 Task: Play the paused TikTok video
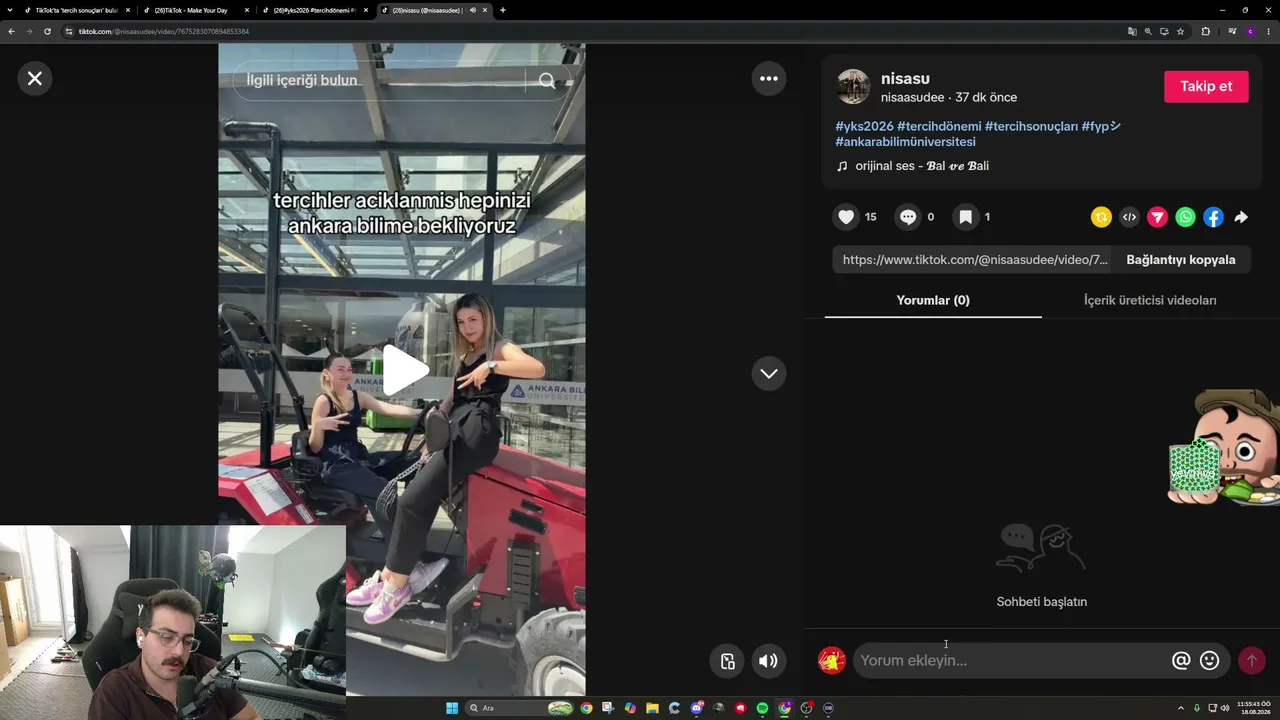[x=404, y=371]
